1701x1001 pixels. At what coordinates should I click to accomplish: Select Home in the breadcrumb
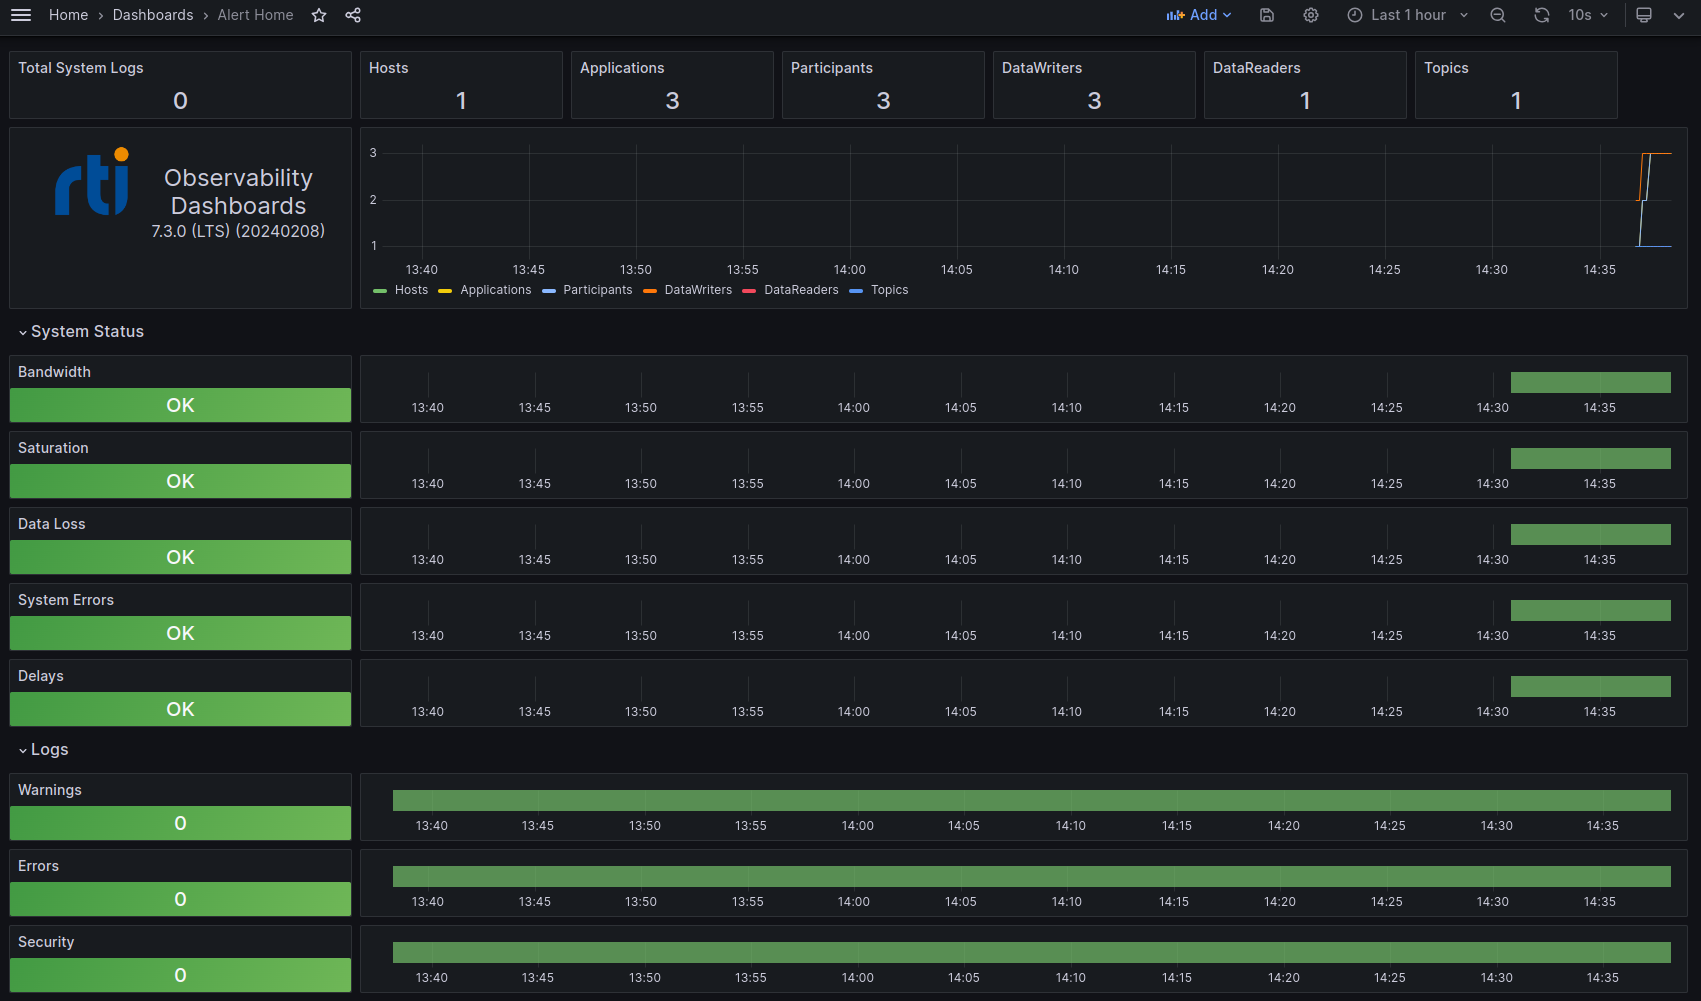(68, 15)
